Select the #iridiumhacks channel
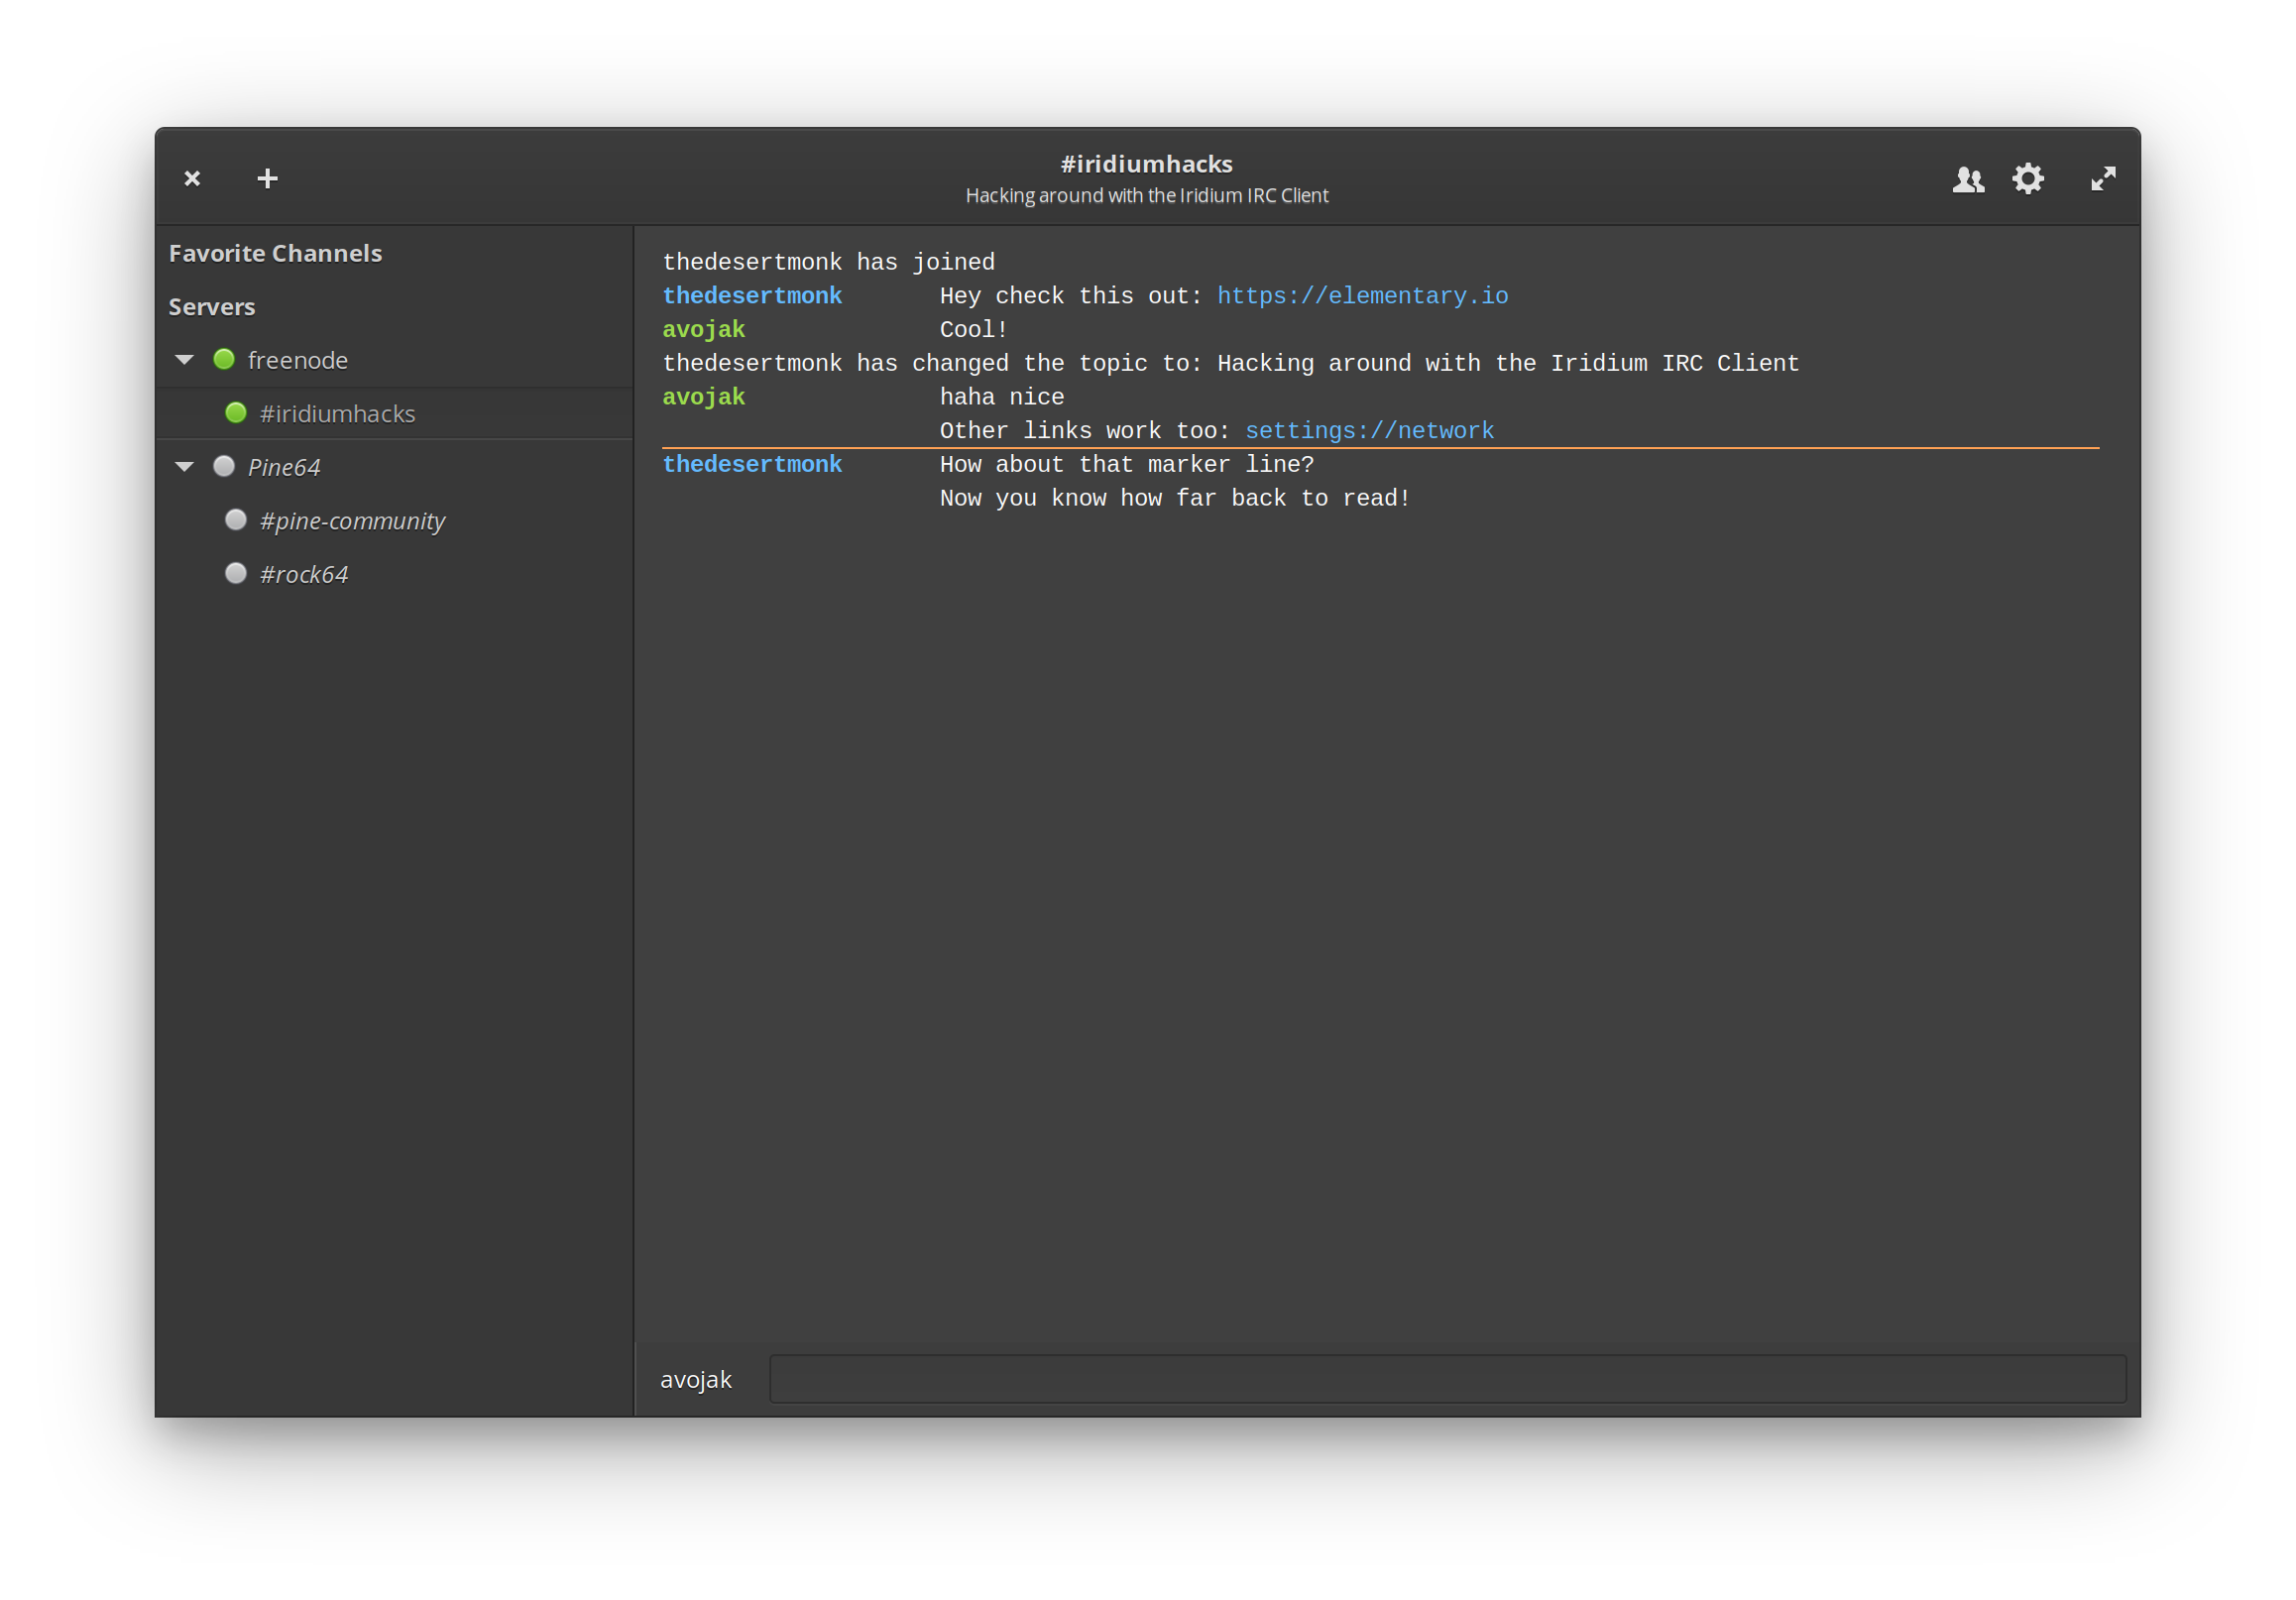This screenshot has height=1600, width=2296. [337, 414]
